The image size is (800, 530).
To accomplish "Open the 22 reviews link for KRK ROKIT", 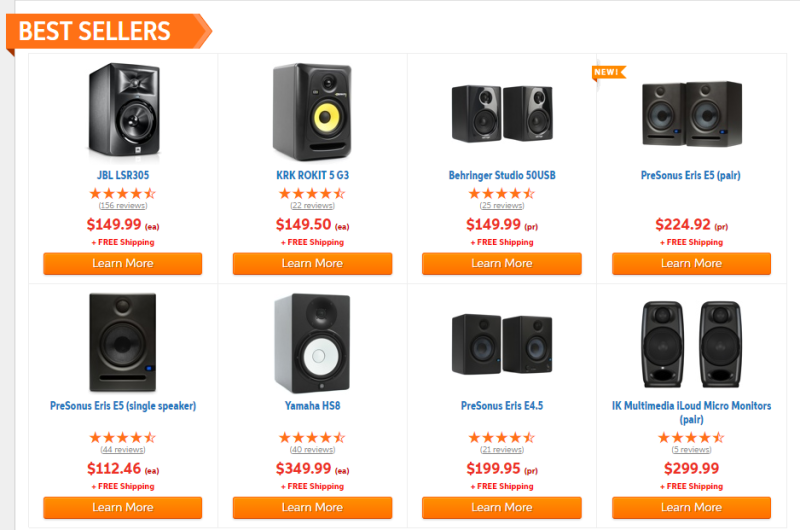I will pos(312,206).
